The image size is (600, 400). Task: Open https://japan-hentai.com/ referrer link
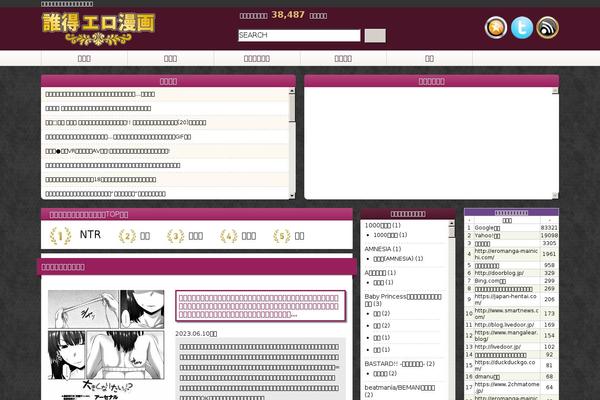point(505,299)
